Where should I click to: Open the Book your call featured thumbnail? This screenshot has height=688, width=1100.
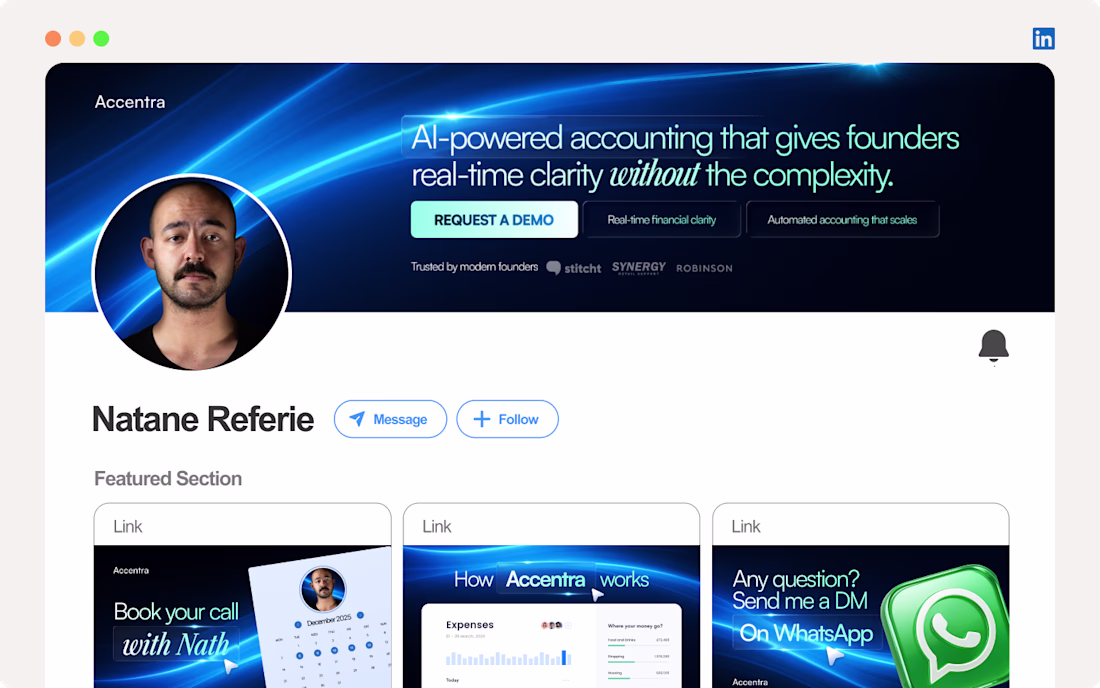(x=243, y=616)
